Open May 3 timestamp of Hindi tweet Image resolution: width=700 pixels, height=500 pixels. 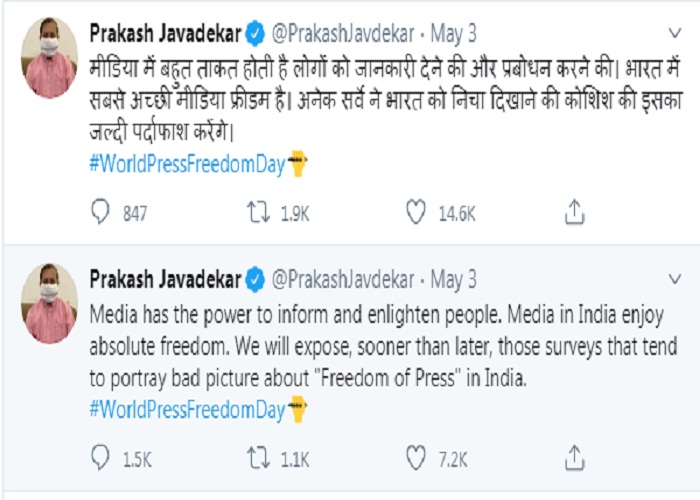[456, 33]
